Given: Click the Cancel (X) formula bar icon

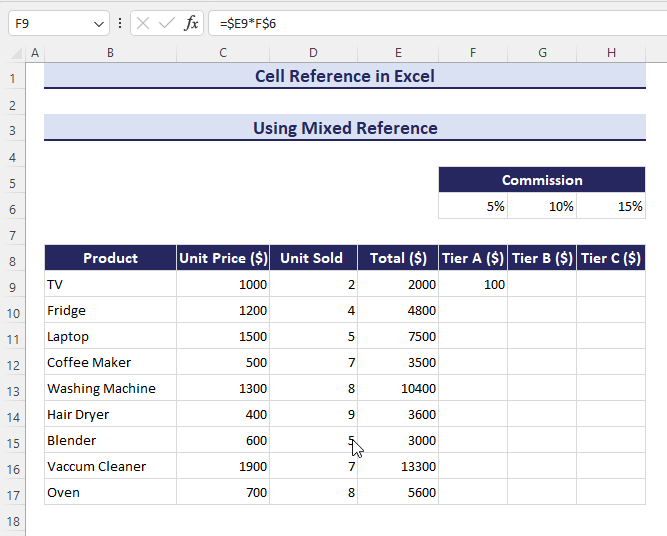Looking at the screenshot, I should click(143, 23).
